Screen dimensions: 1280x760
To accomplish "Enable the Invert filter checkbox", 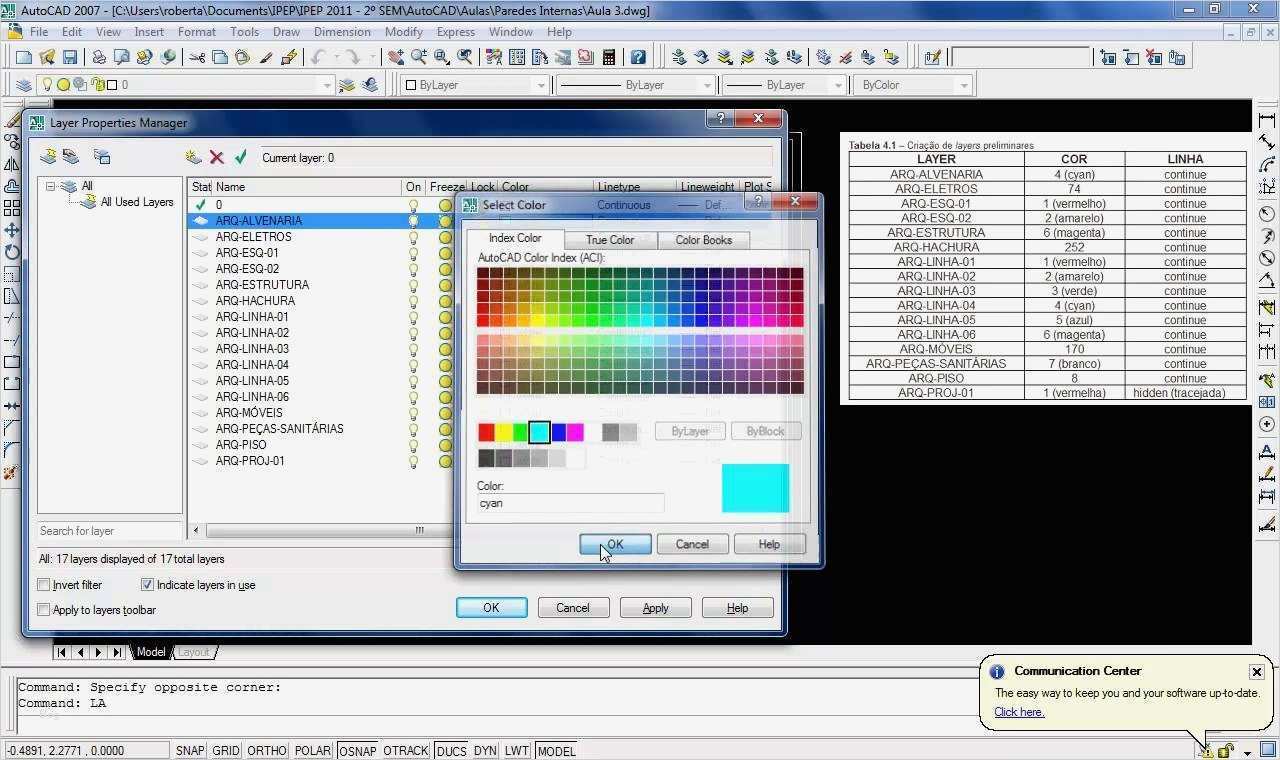I will click(44, 585).
